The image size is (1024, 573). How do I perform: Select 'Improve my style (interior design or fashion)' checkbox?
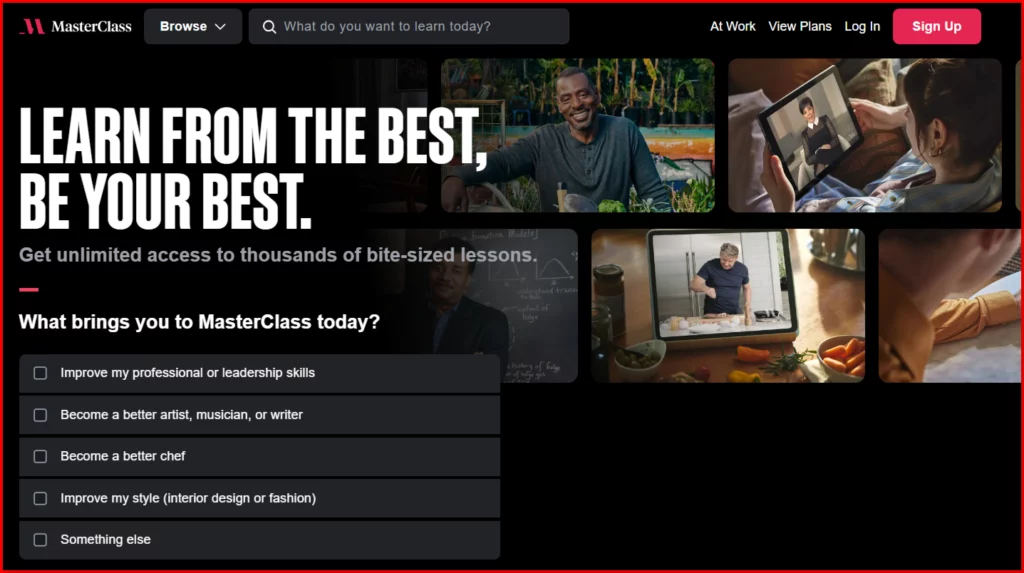[x=40, y=498]
